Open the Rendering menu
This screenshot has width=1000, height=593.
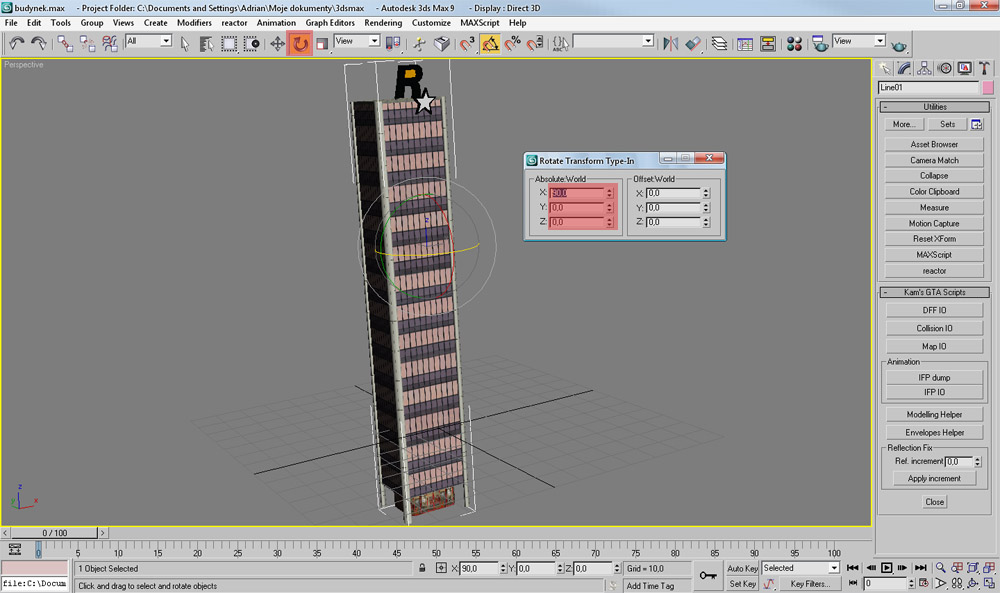click(x=383, y=22)
